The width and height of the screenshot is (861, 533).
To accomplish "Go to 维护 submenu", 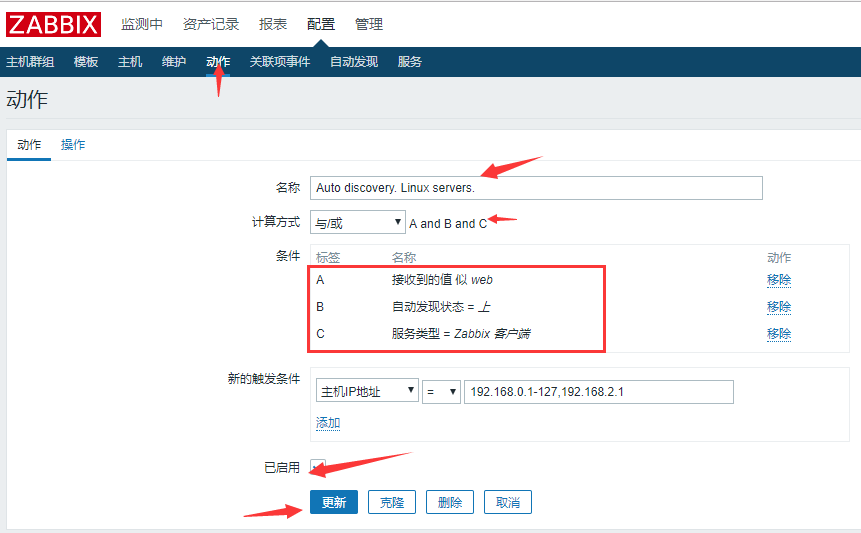I will (174, 62).
